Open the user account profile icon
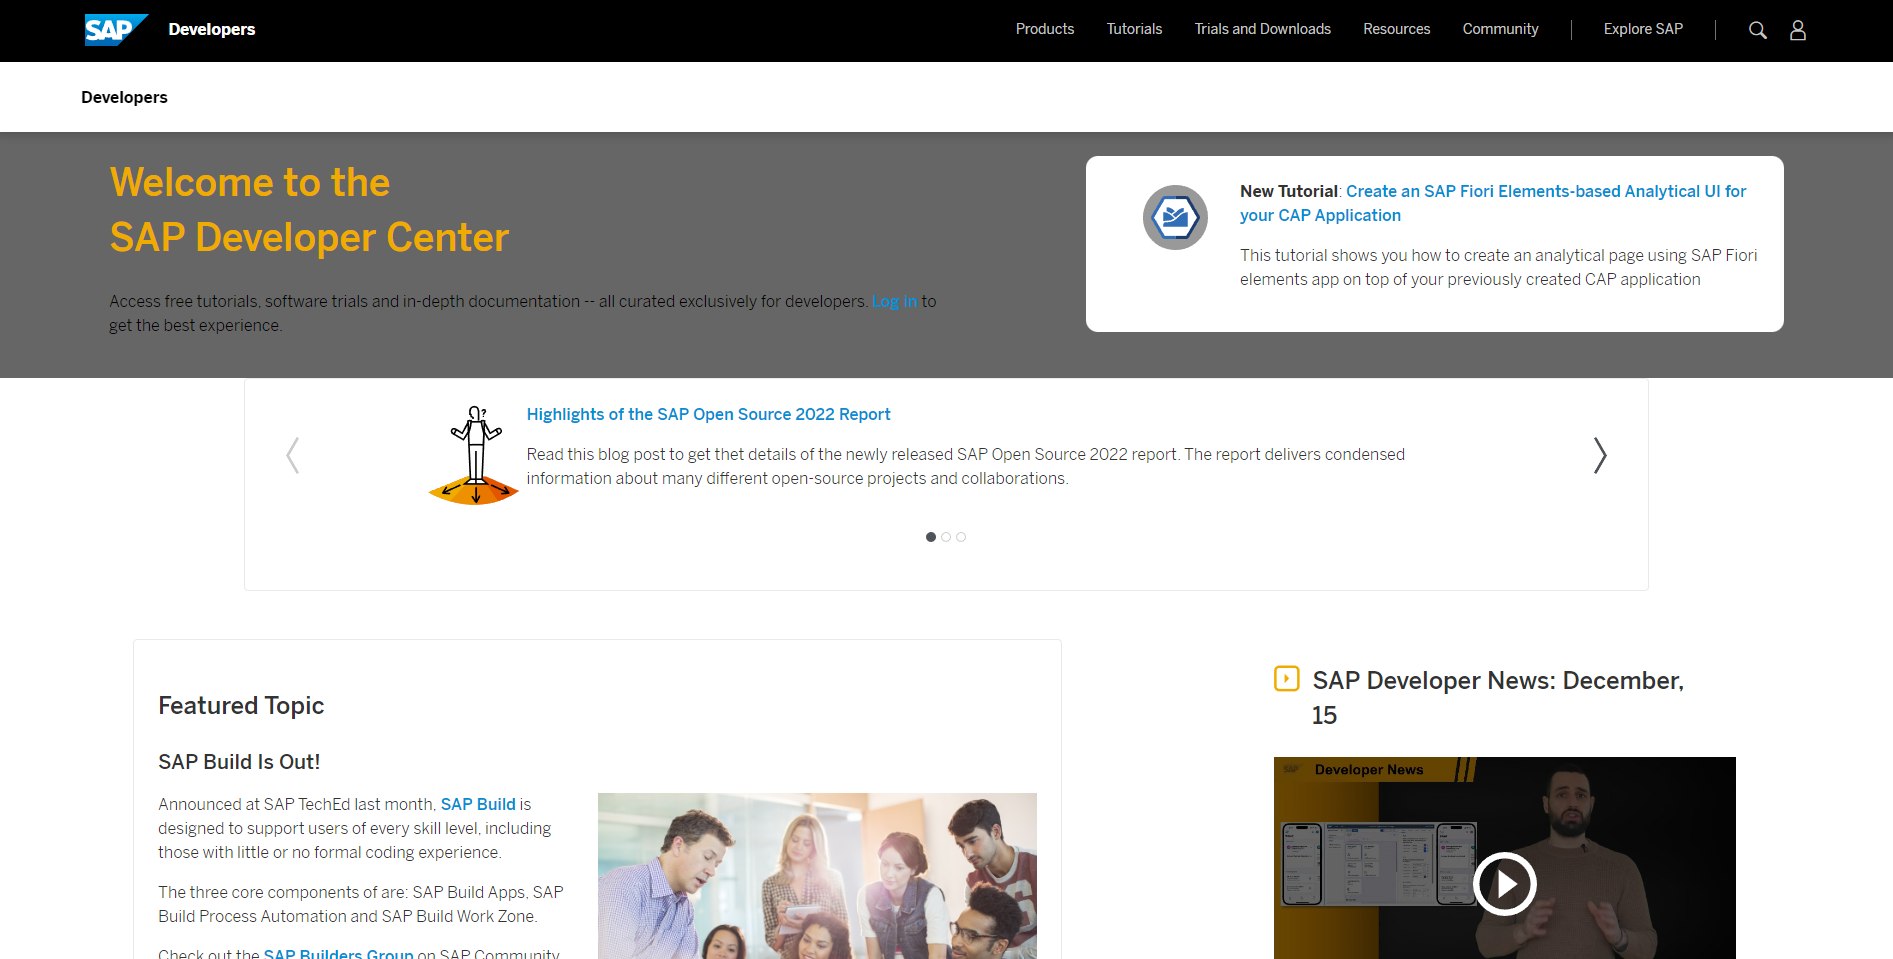 click(1798, 30)
